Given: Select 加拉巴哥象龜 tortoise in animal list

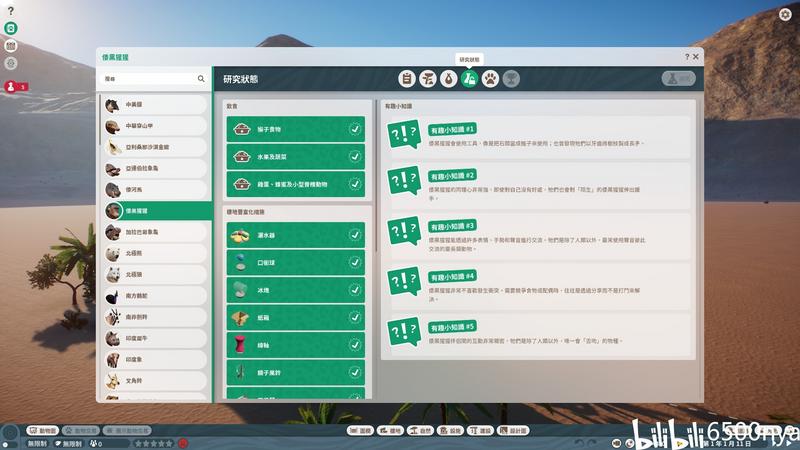Looking at the screenshot, I should [x=156, y=232].
